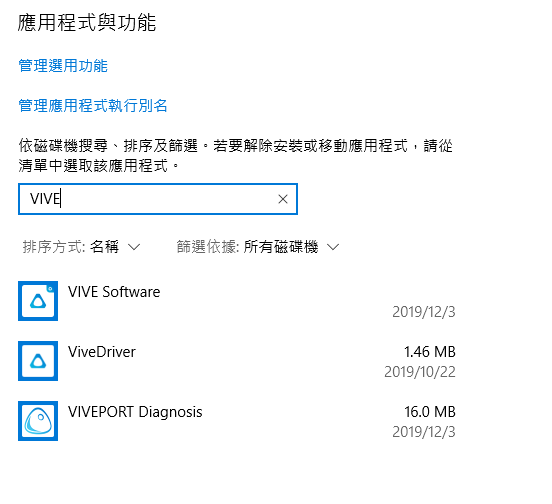The height and width of the screenshot is (504, 552).
Task: Click the 16.0 MB size value
Action: [x=429, y=412]
